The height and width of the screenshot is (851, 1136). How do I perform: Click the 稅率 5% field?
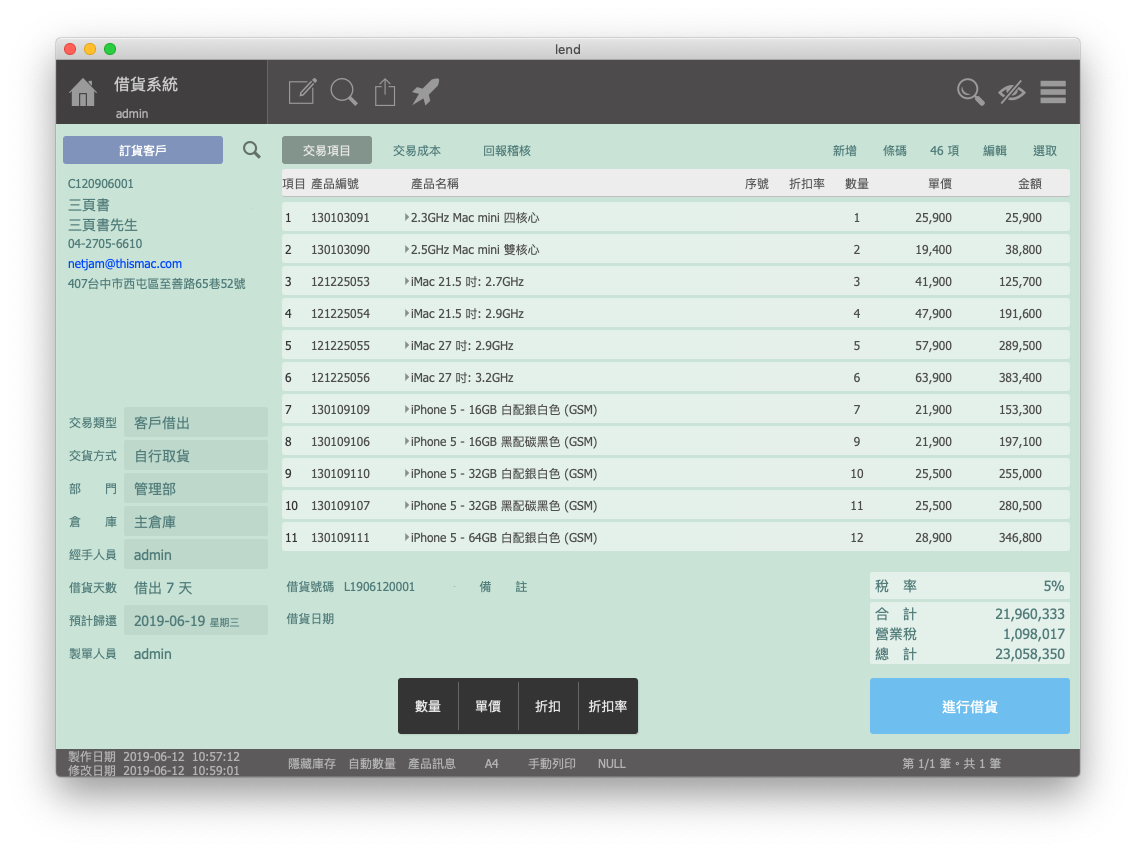tap(969, 586)
